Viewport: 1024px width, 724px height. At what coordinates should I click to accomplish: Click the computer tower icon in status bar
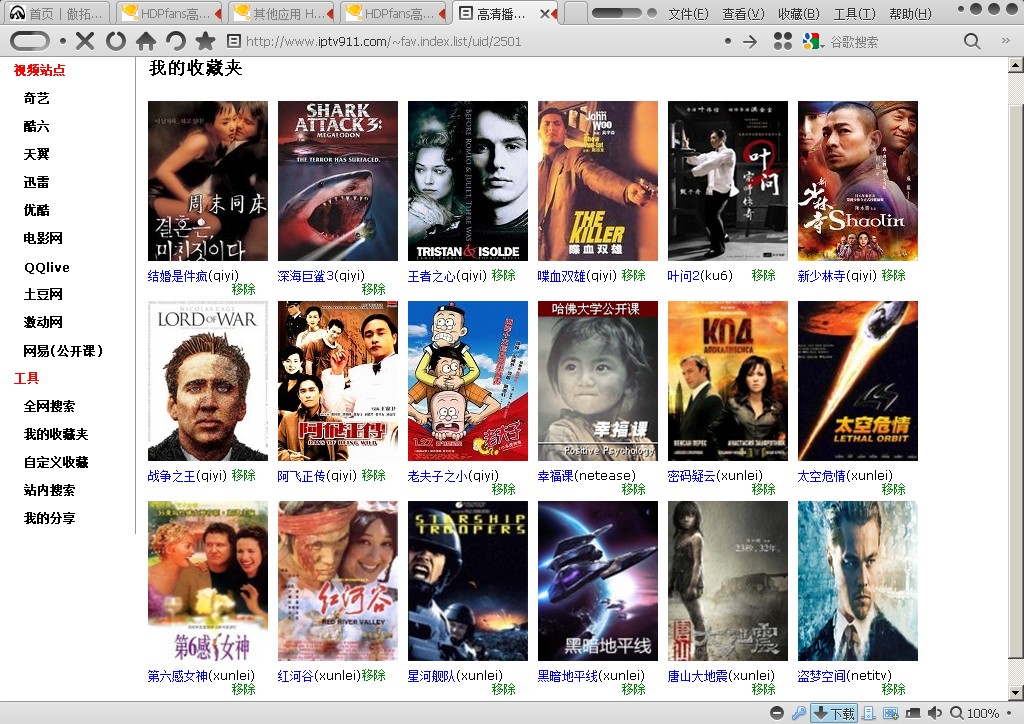tap(869, 713)
